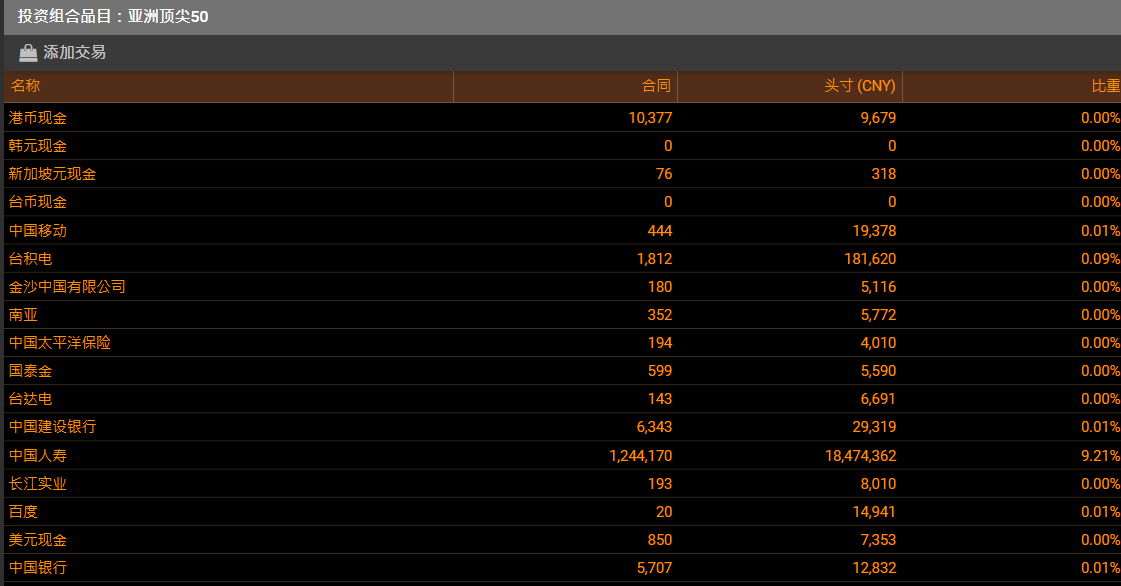Click the position value 4,010
Screen dimensions: 1121x586
point(879,342)
